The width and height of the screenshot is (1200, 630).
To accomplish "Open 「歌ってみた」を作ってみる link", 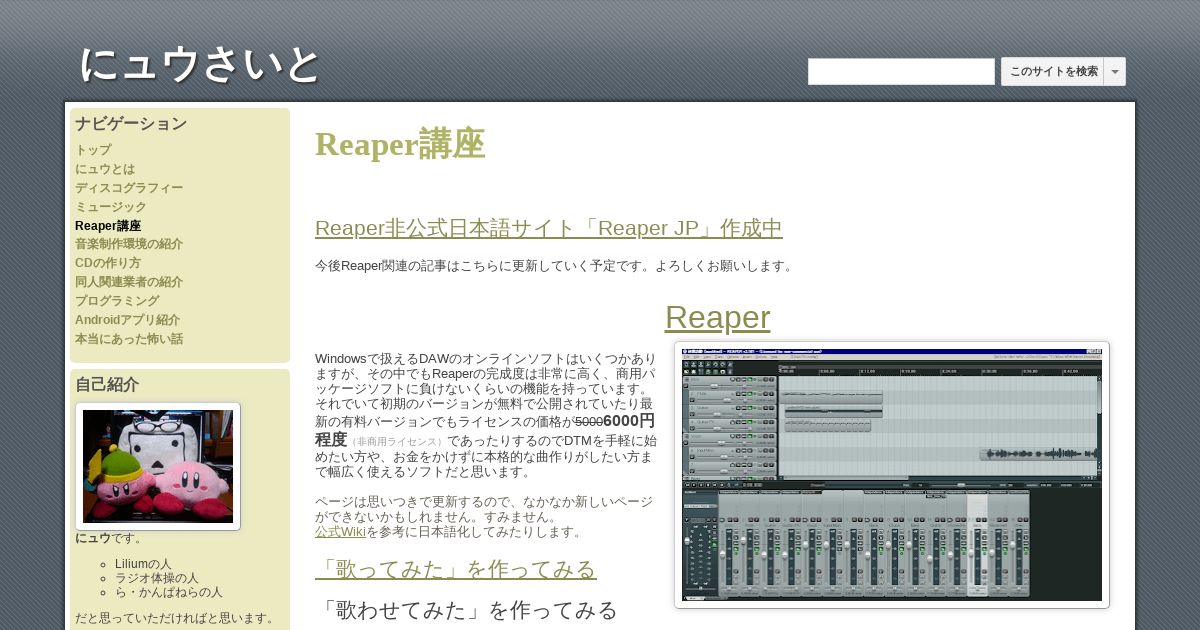I will click(x=456, y=569).
